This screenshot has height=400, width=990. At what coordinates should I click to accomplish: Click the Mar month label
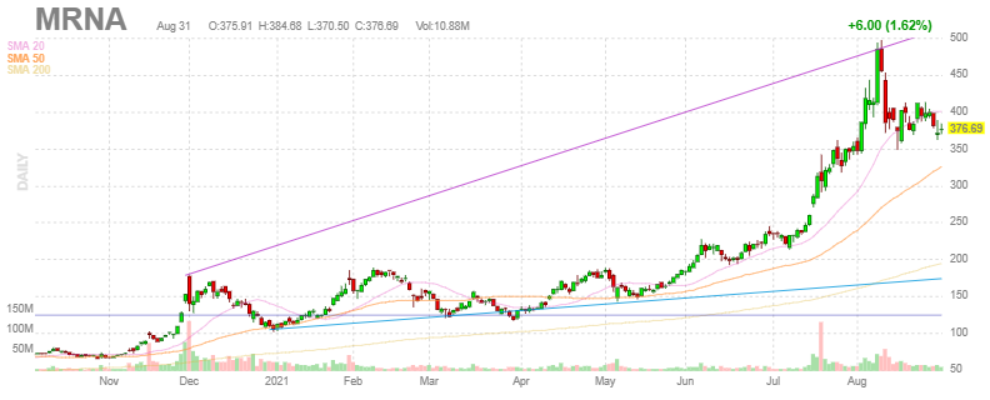(429, 382)
